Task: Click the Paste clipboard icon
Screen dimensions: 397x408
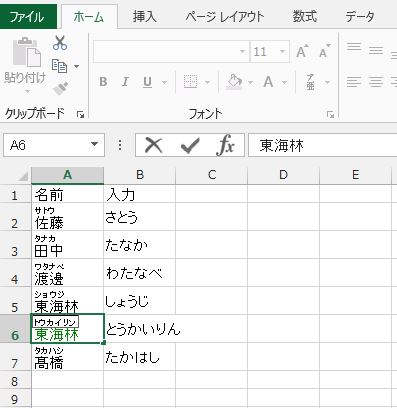Action: (x=26, y=53)
